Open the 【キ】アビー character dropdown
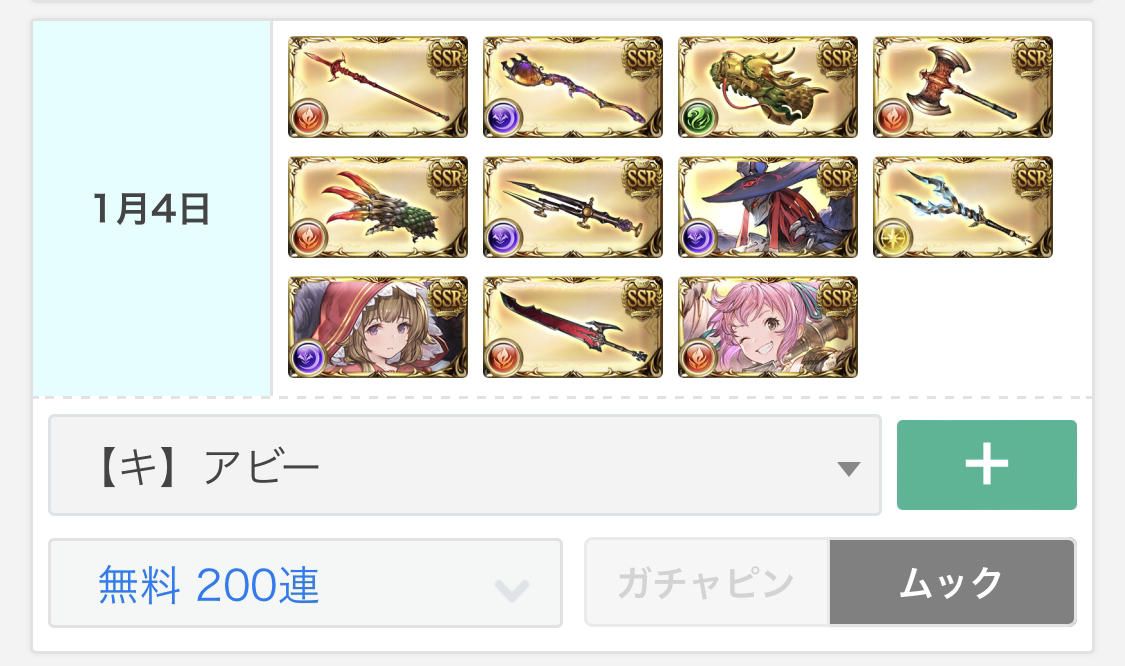This screenshot has width=1125, height=666. 464,465
